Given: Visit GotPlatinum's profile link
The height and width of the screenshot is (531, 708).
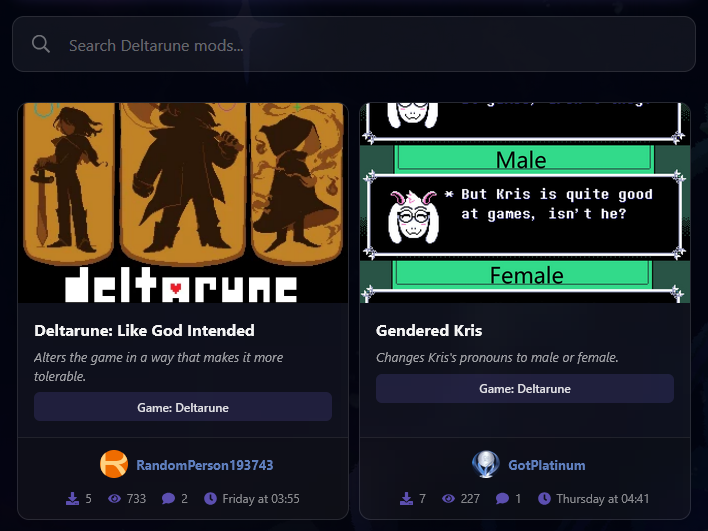Looking at the screenshot, I should [546, 465].
